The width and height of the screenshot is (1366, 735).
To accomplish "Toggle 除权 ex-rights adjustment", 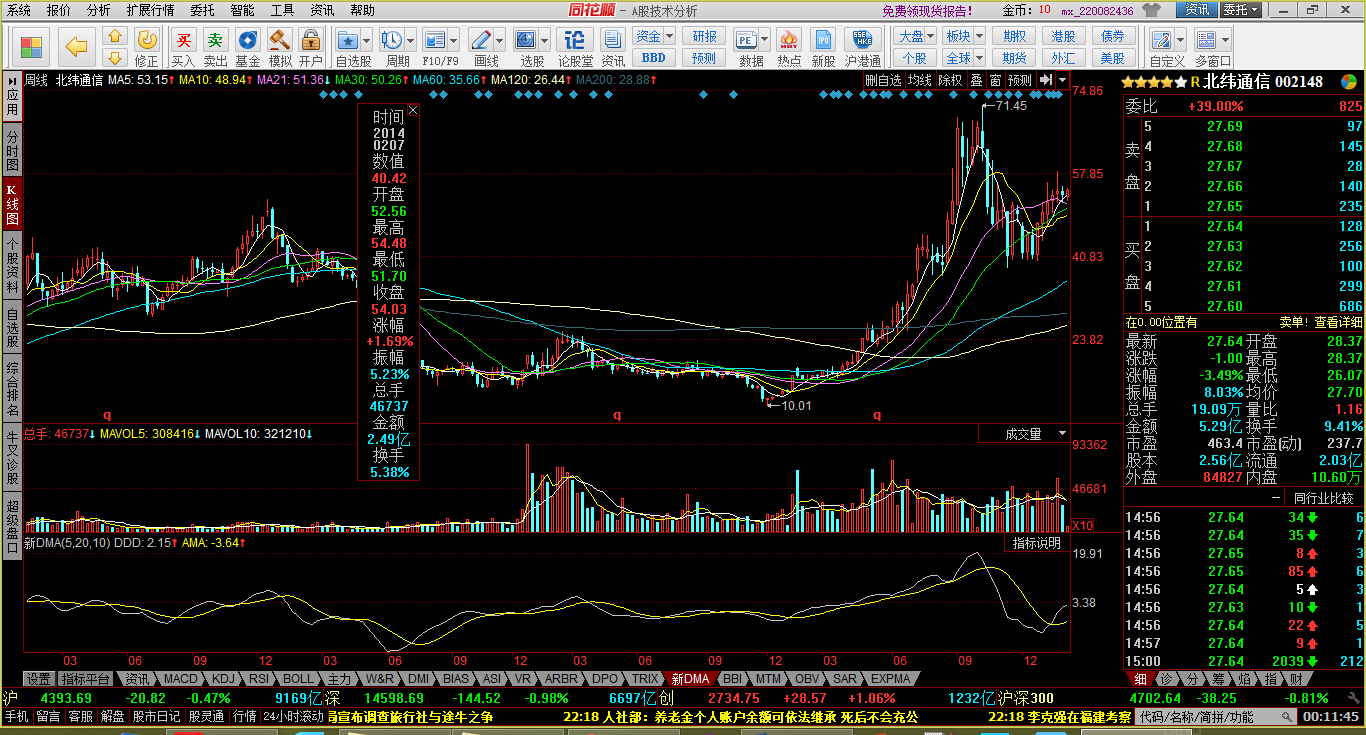I will pyautogui.click(x=950, y=80).
